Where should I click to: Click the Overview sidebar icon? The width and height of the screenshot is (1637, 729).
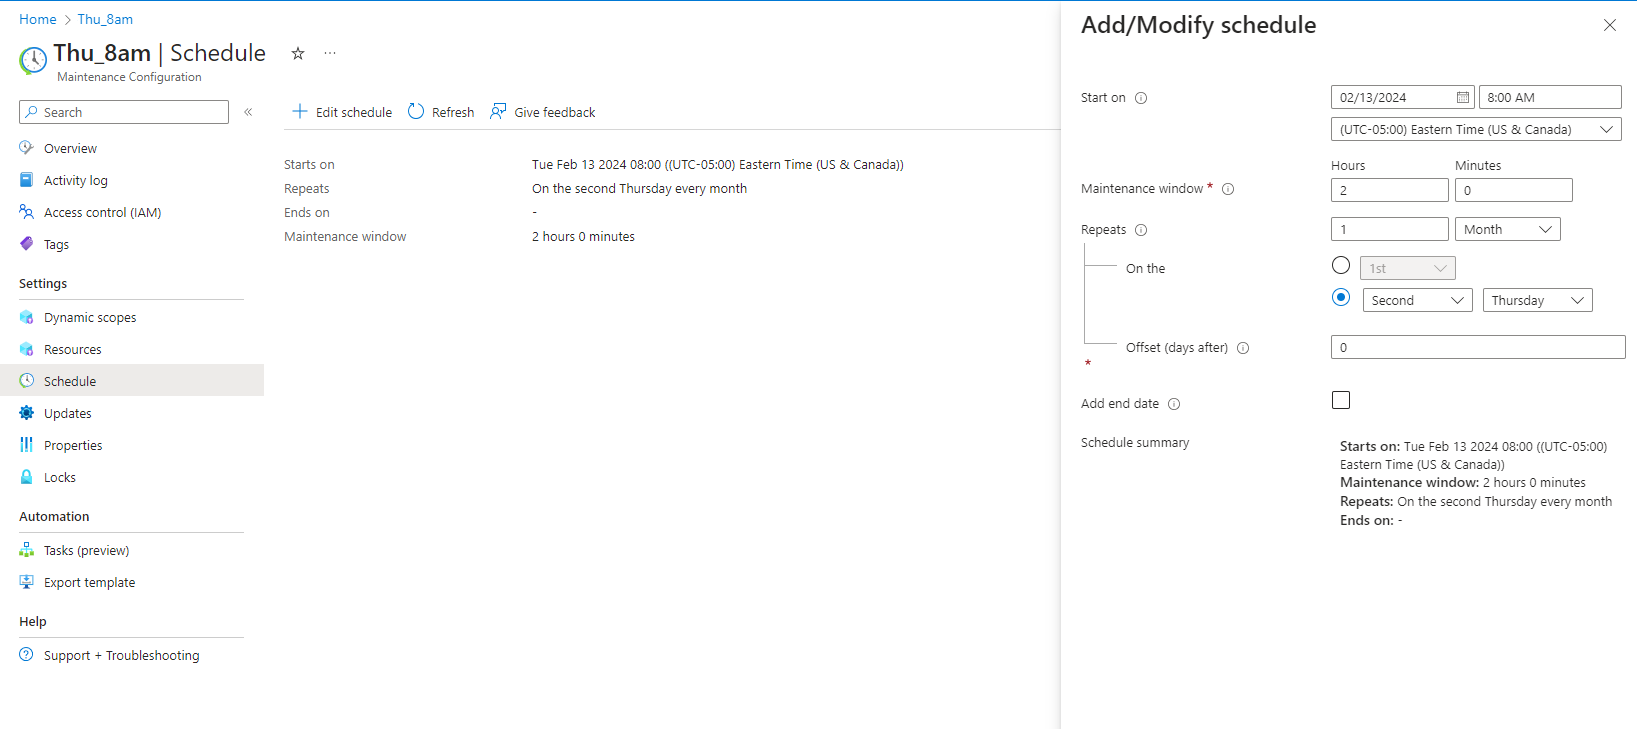tap(27, 148)
